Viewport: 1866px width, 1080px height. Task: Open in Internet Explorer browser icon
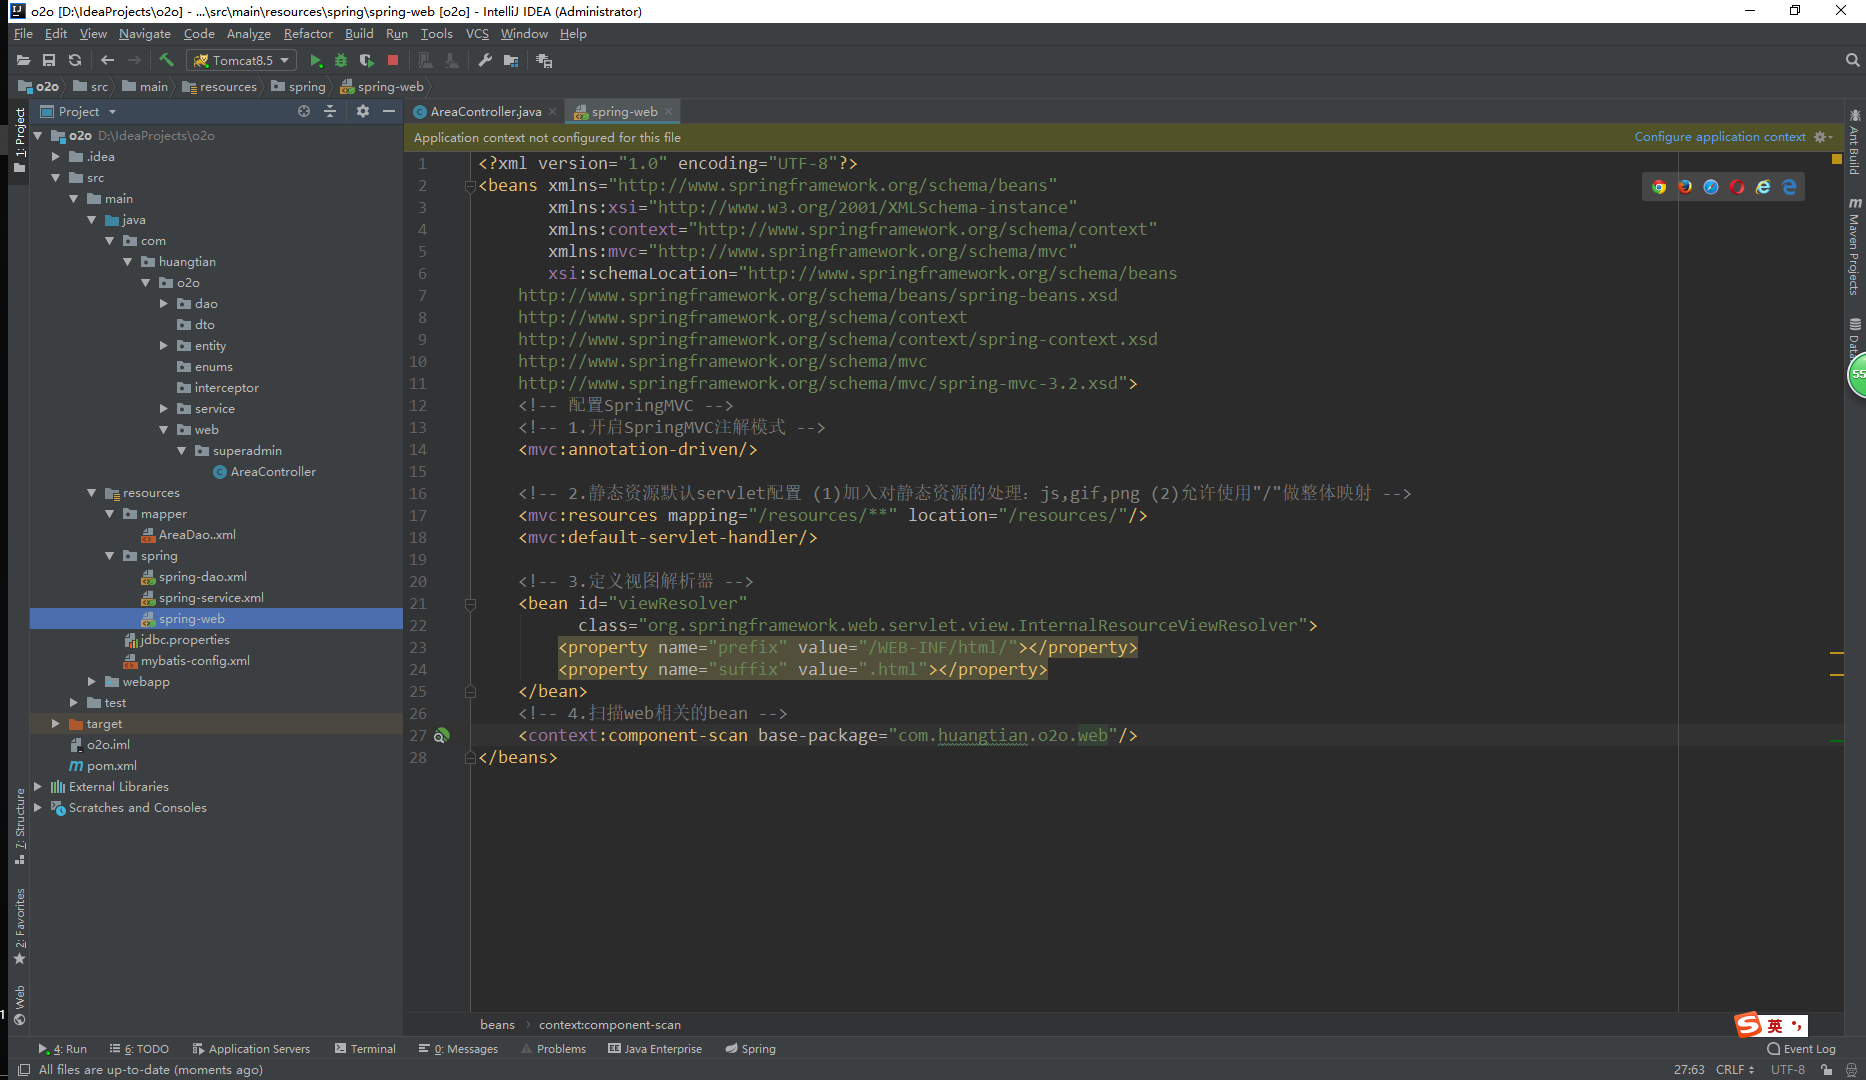(x=1763, y=187)
